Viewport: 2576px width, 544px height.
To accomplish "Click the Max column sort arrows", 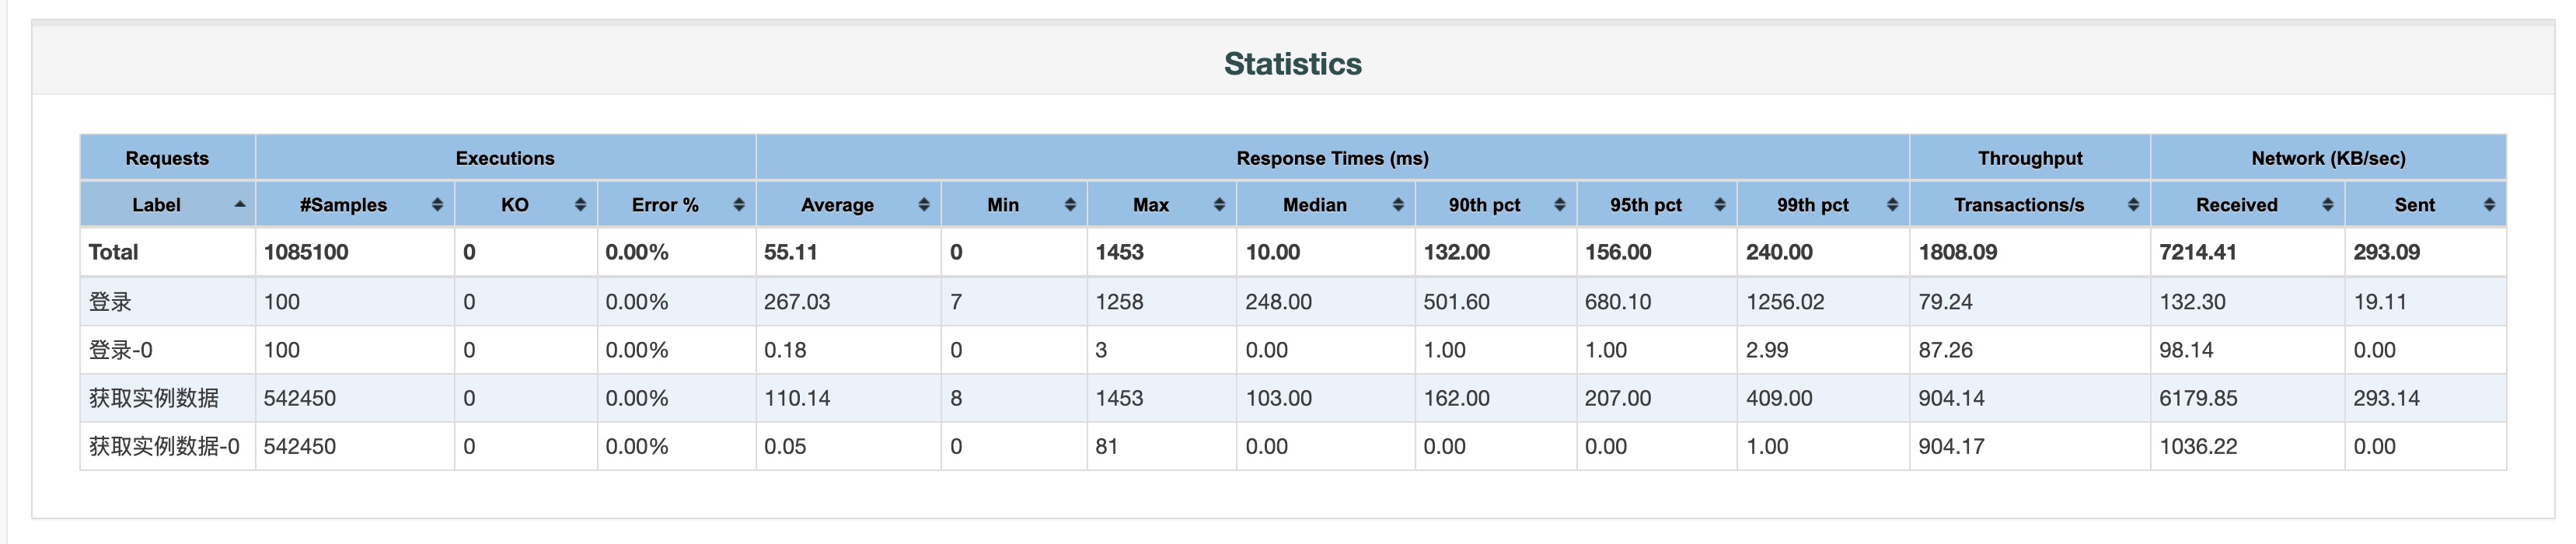I will point(1219,205).
